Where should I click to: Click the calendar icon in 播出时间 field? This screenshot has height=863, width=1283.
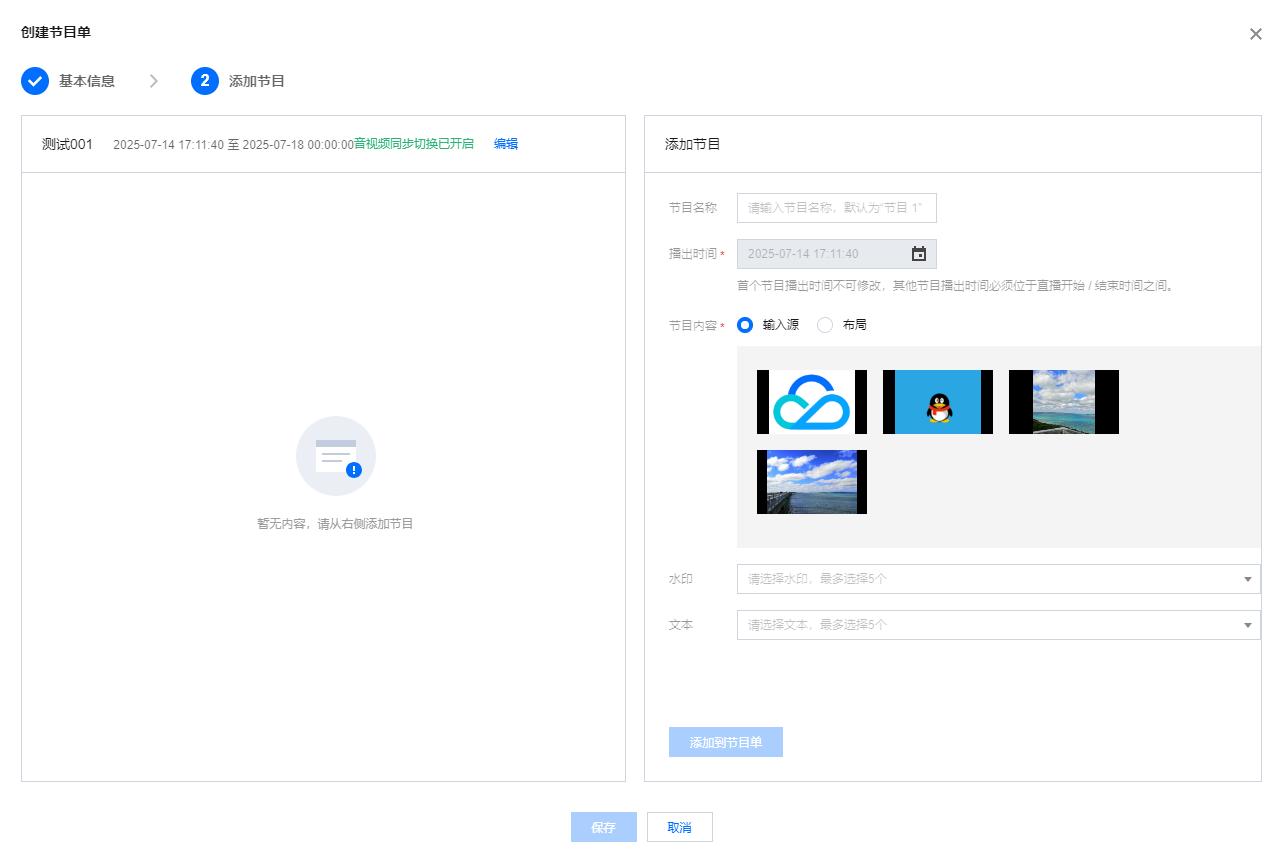pyautogui.click(x=919, y=254)
